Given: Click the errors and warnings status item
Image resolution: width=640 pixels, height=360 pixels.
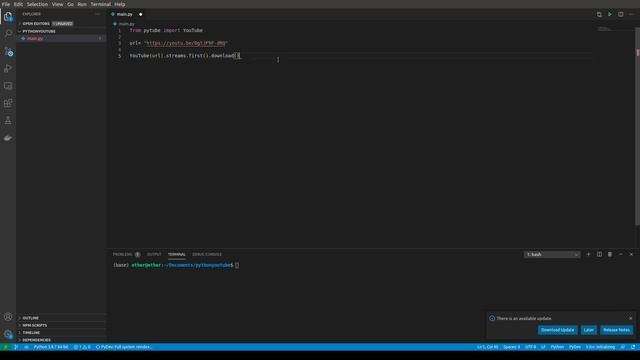Looking at the screenshot, I should pos(82,347).
